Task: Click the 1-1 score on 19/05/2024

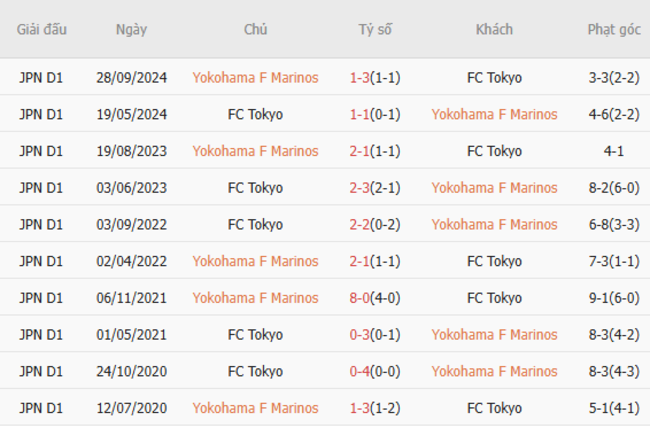Action: 359,114
